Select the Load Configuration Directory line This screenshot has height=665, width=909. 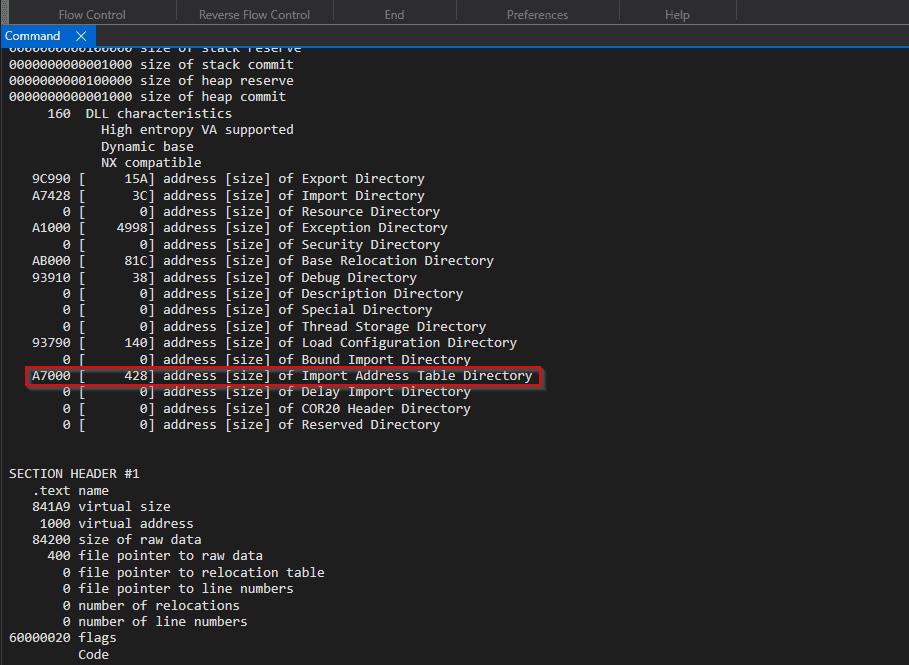coord(275,343)
